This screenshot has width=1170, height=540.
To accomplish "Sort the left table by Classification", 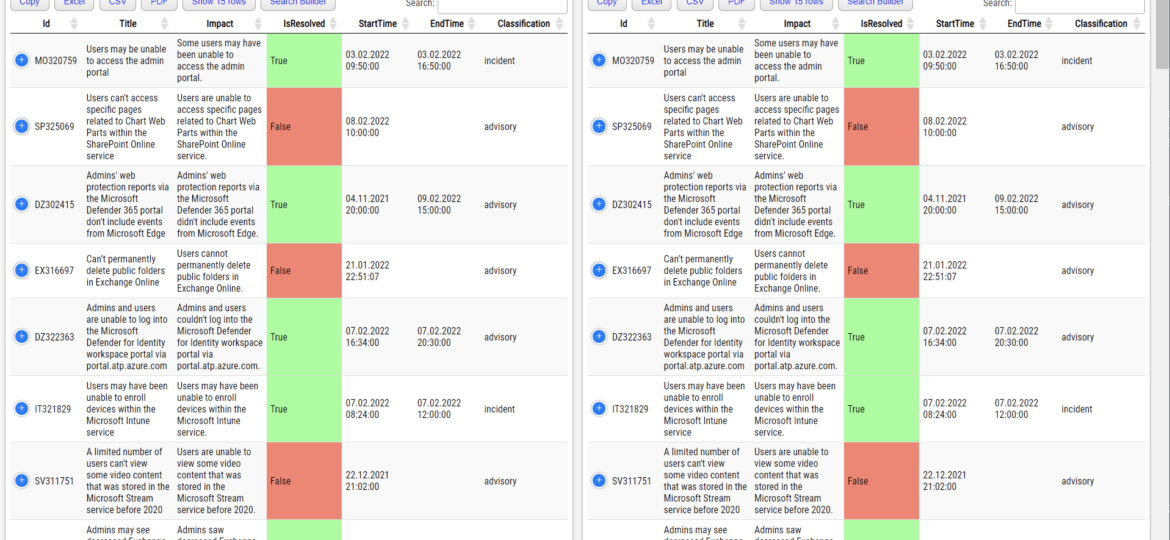I will [524, 24].
